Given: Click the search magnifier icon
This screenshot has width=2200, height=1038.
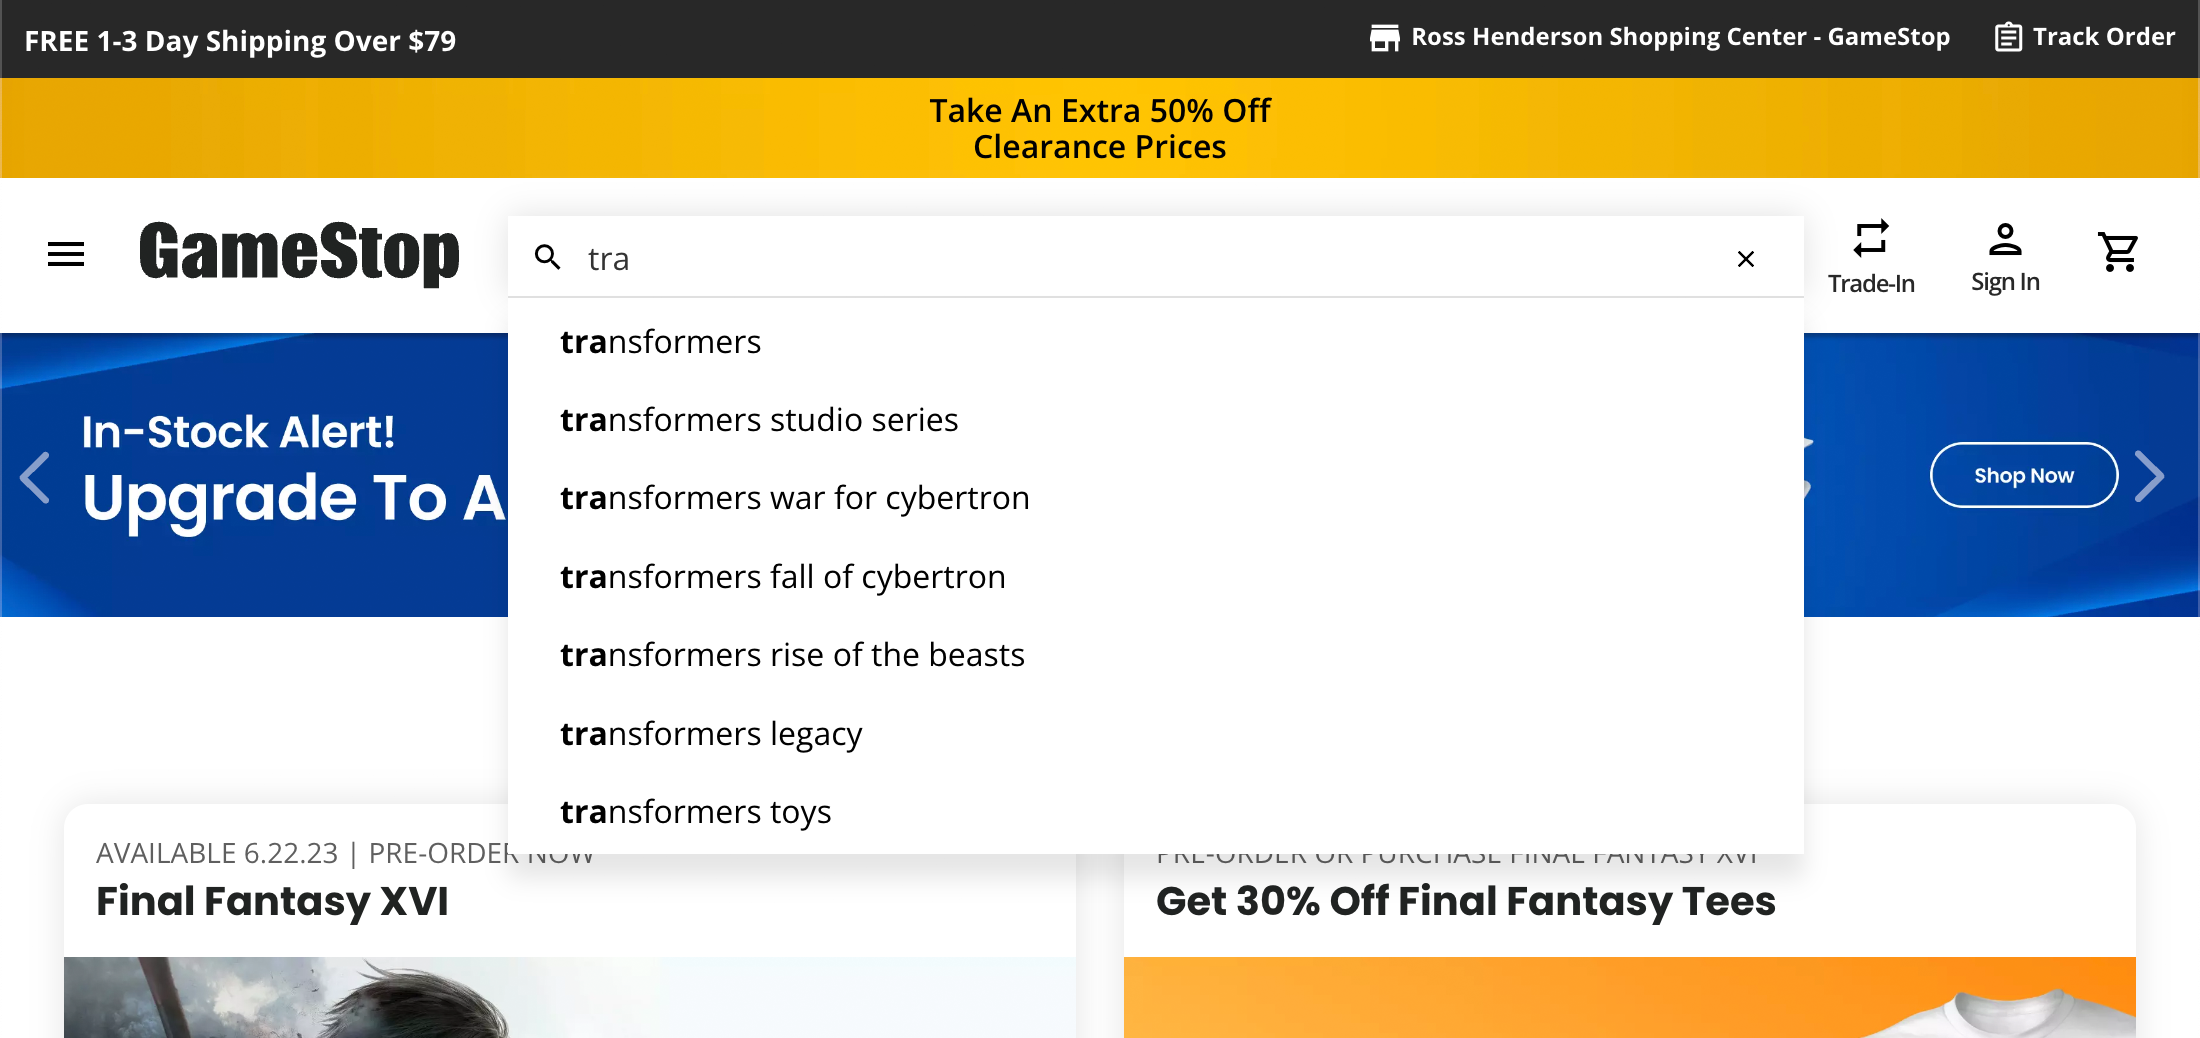Looking at the screenshot, I should (548, 257).
